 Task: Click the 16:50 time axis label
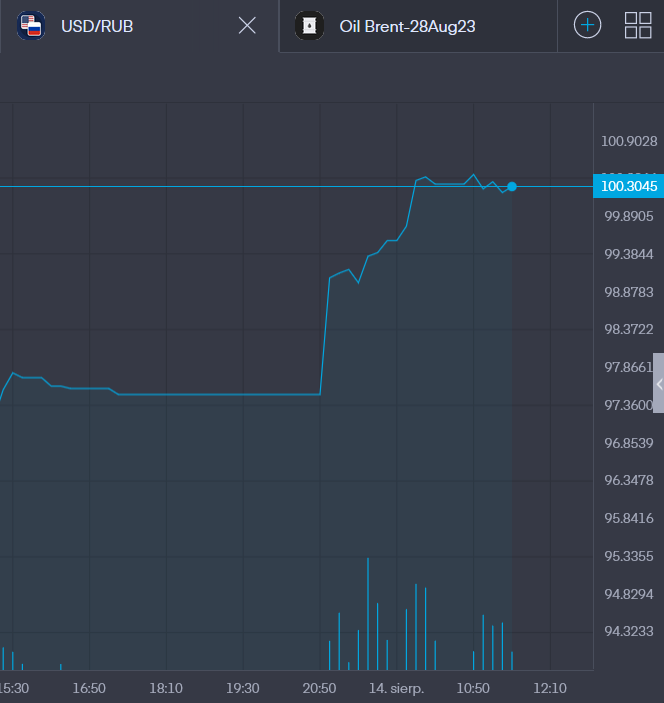click(x=89, y=688)
